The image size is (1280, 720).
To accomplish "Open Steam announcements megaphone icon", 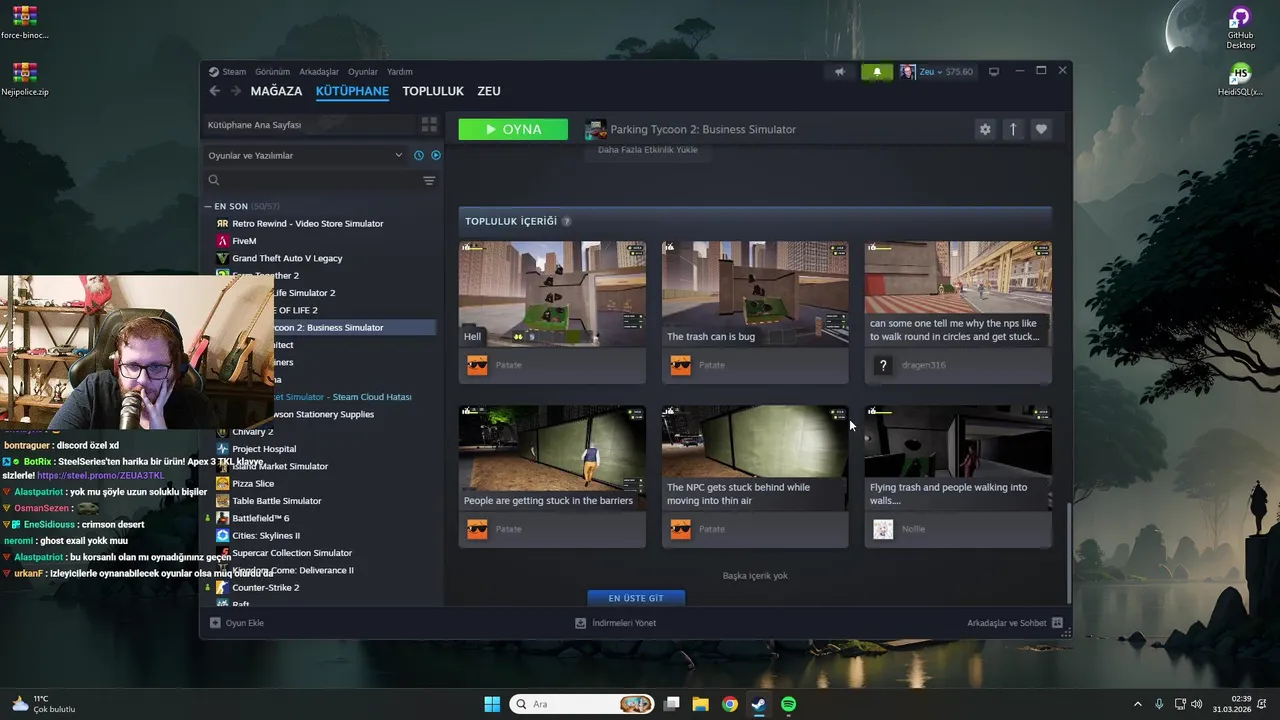I will tap(840, 72).
